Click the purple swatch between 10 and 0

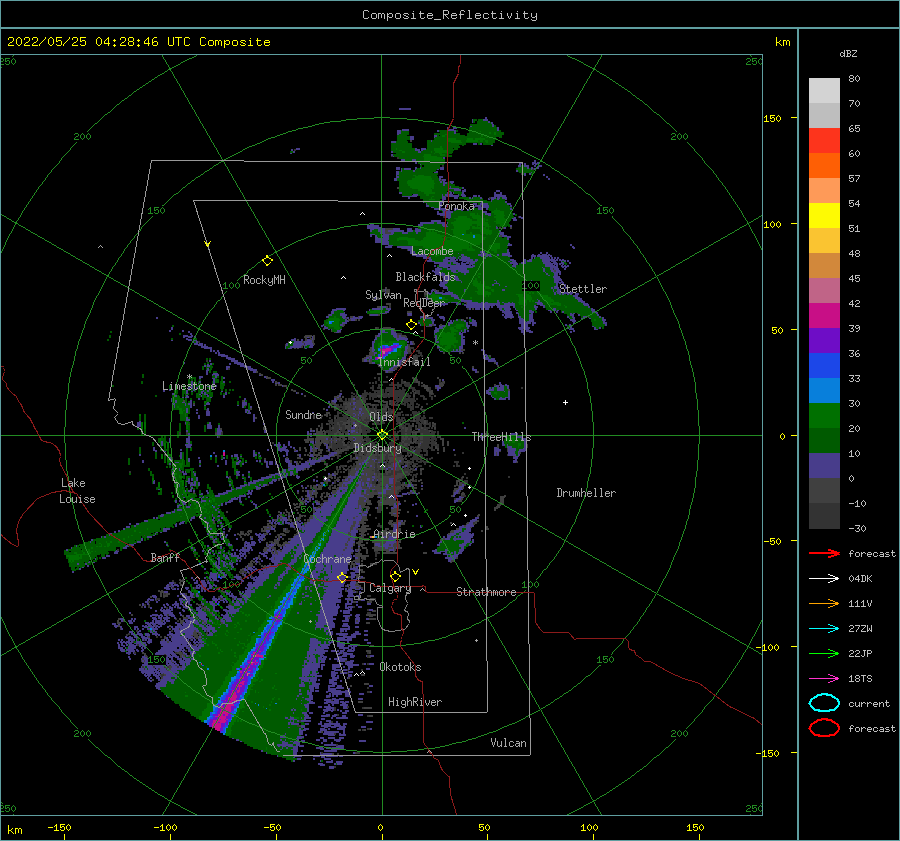[824, 465]
